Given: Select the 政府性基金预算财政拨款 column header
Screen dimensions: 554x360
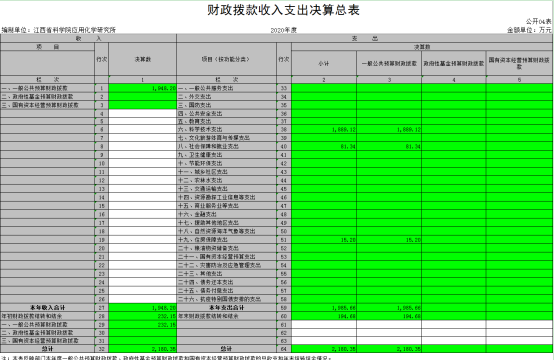Looking at the screenshot, I should [454, 63].
